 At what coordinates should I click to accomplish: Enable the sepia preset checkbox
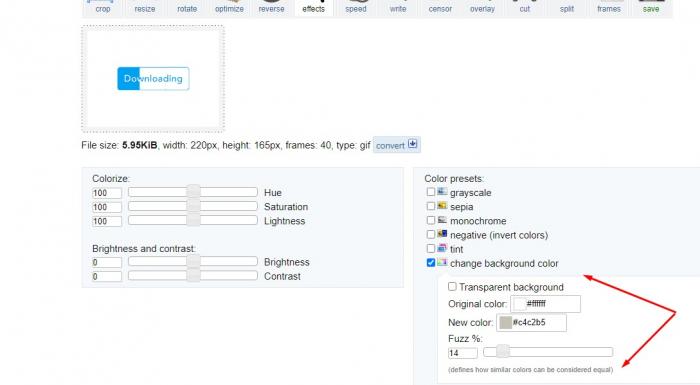pos(431,206)
